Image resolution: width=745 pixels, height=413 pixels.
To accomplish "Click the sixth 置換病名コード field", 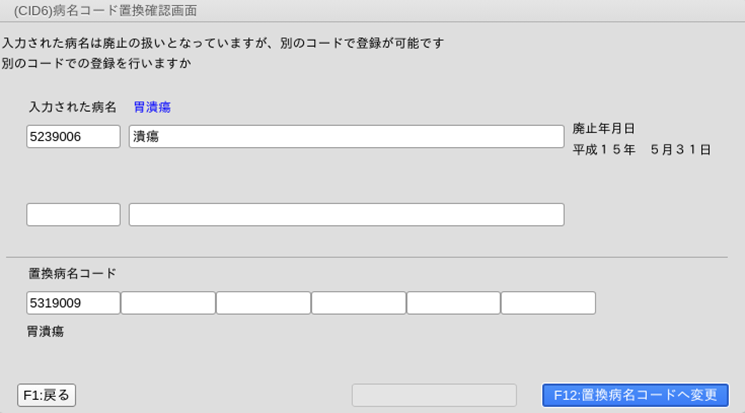I will 548,303.
